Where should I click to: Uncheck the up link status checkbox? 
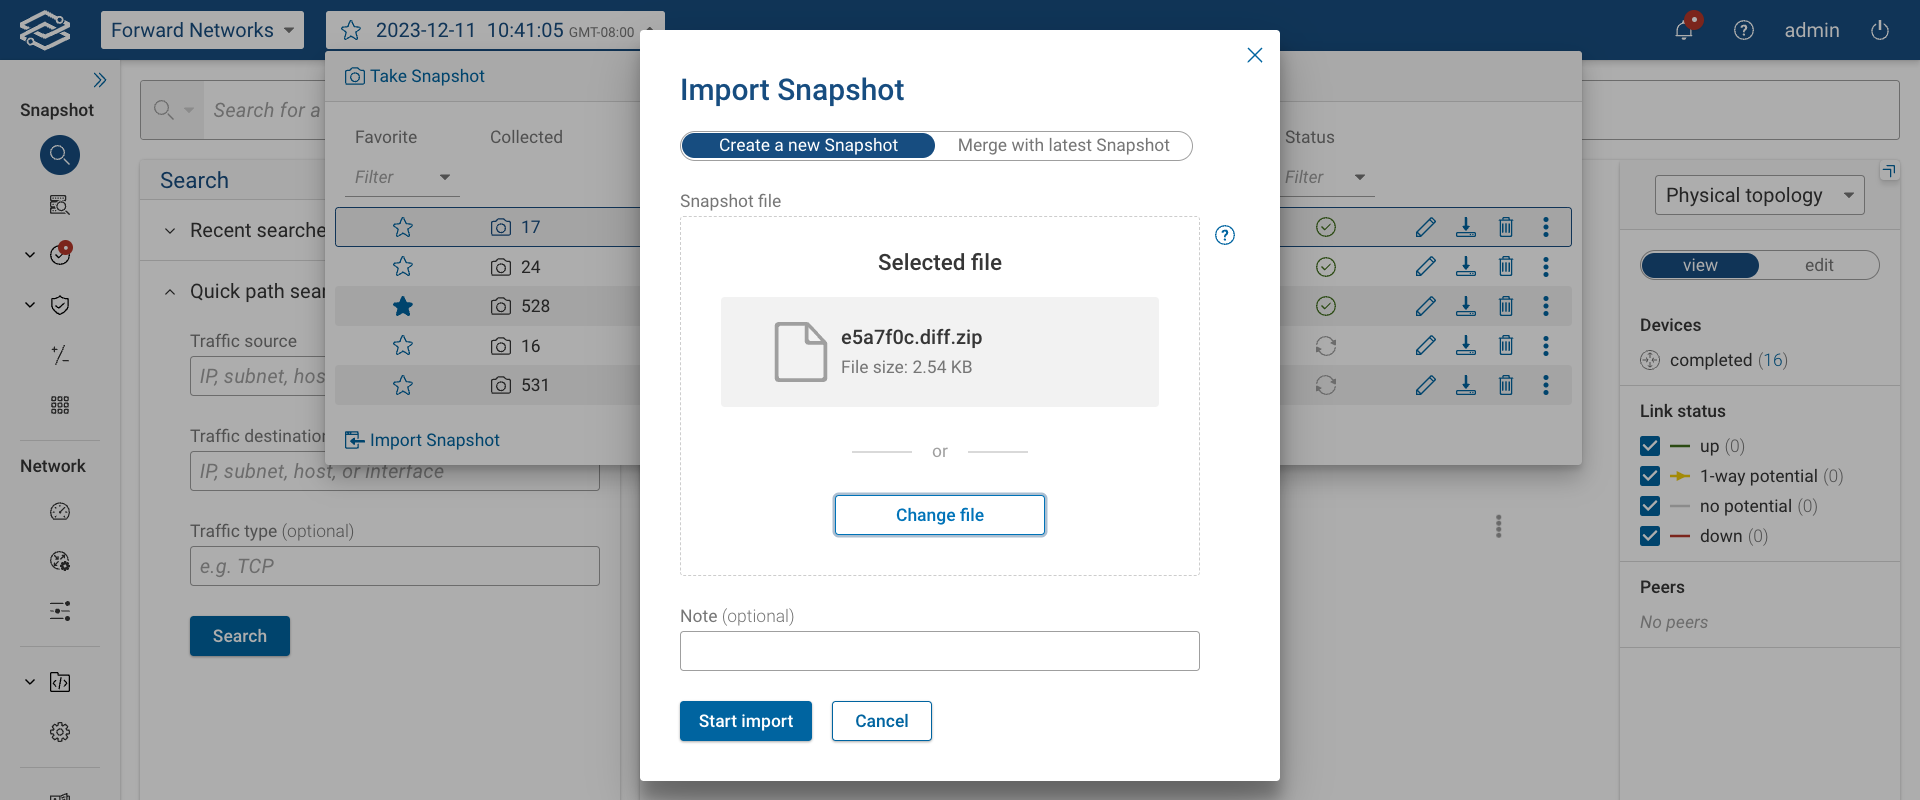point(1650,446)
